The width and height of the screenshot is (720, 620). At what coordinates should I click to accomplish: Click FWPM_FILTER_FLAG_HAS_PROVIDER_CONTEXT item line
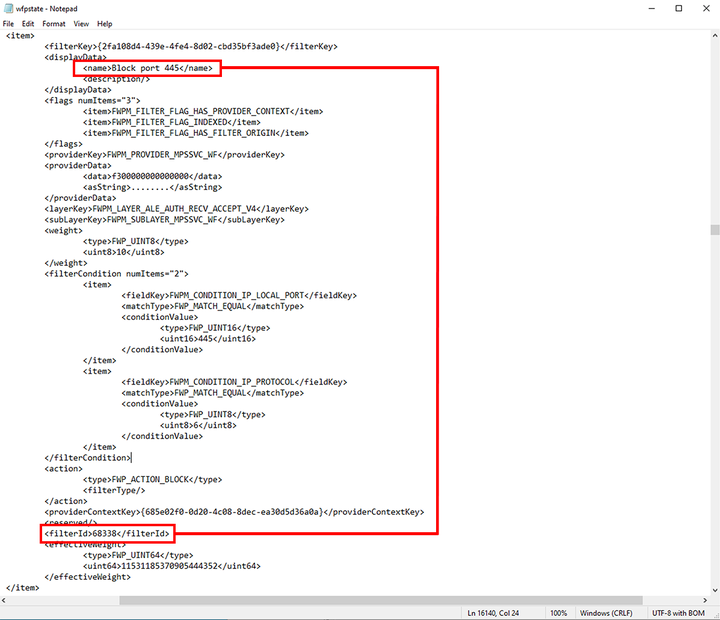[203, 111]
